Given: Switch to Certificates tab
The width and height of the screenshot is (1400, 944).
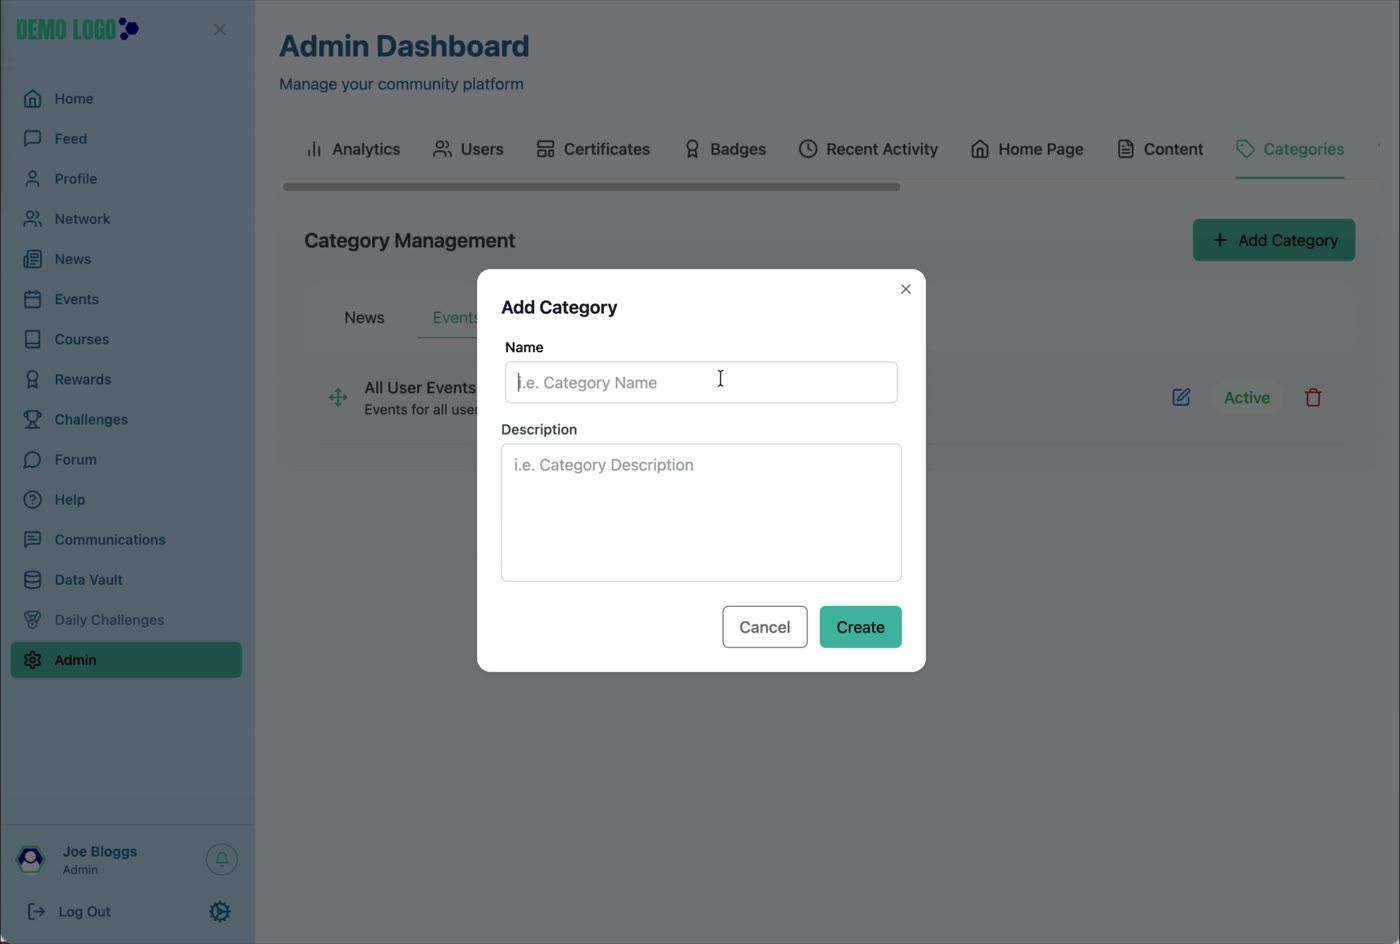Looking at the screenshot, I should click(593, 149).
